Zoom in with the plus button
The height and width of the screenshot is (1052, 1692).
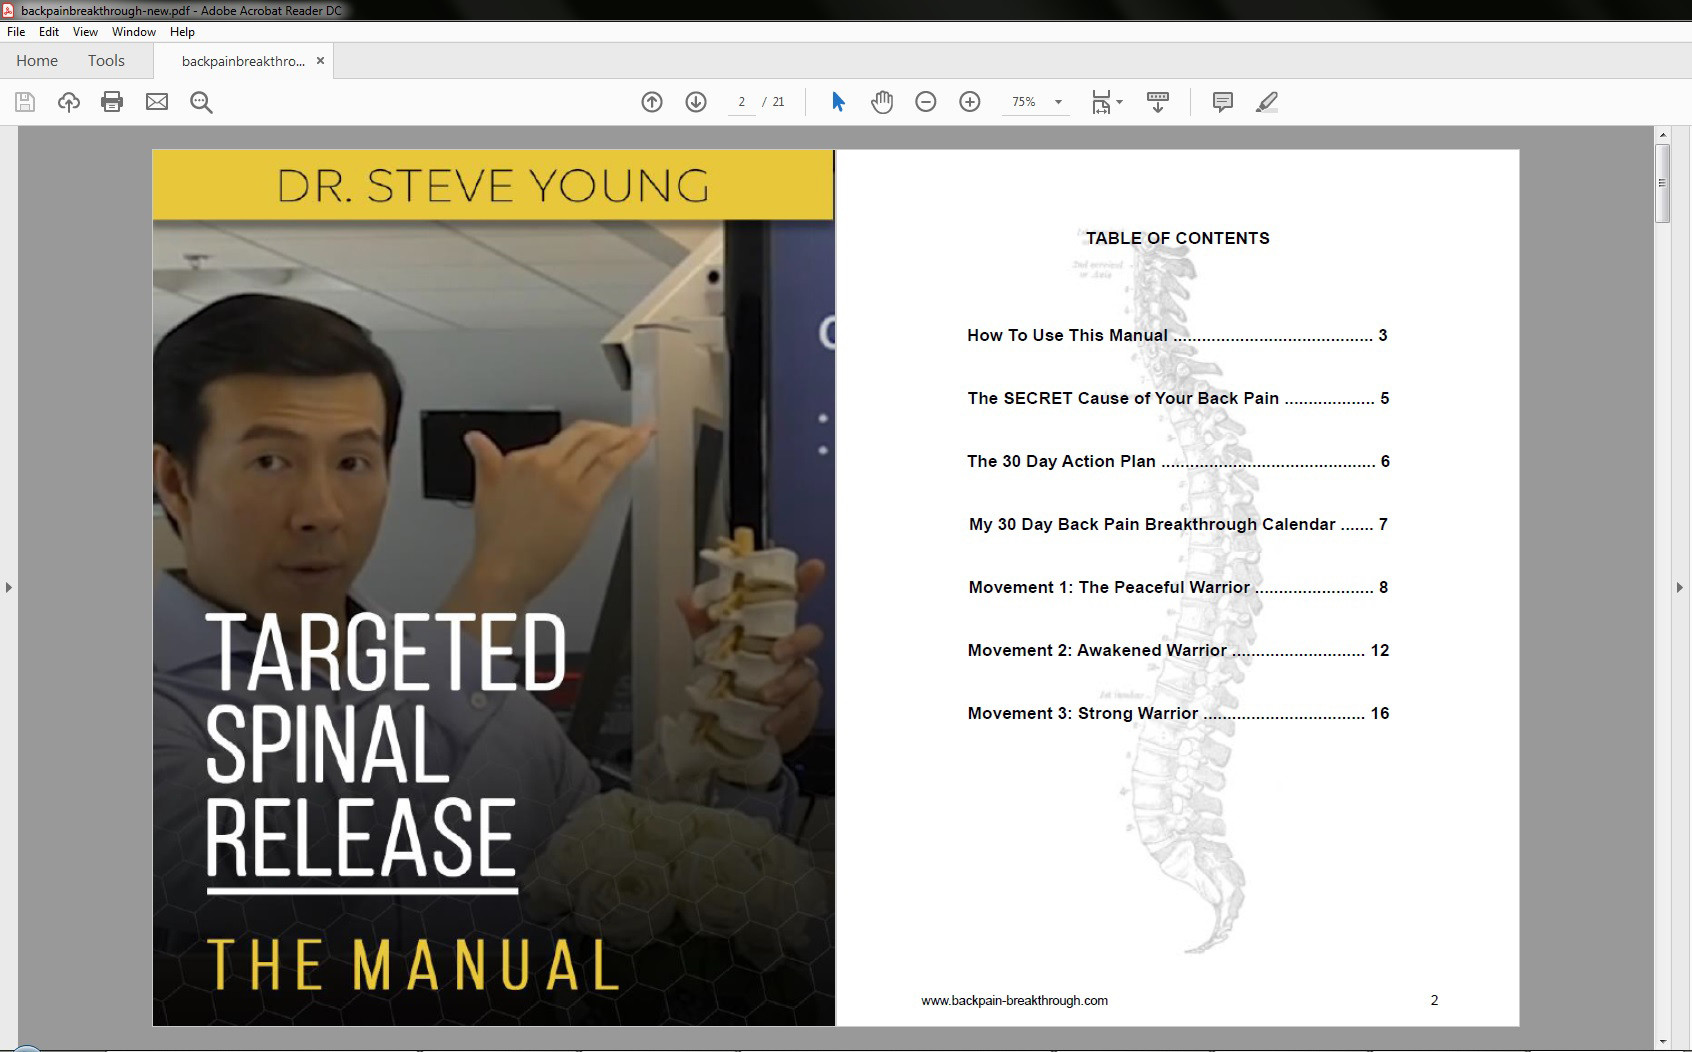969,101
